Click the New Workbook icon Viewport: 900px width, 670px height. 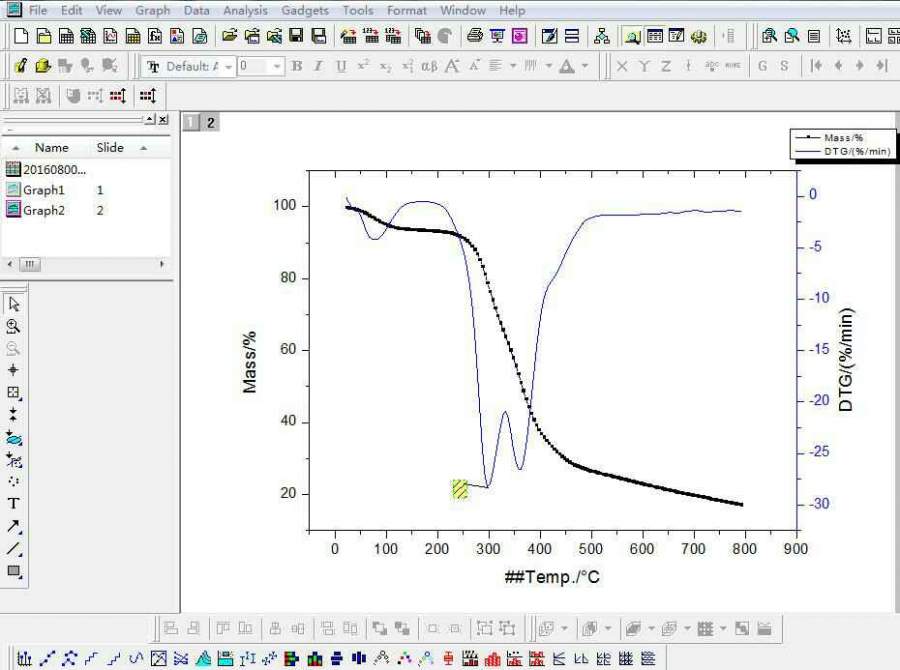pyautogui.click(x=66, y=36)
